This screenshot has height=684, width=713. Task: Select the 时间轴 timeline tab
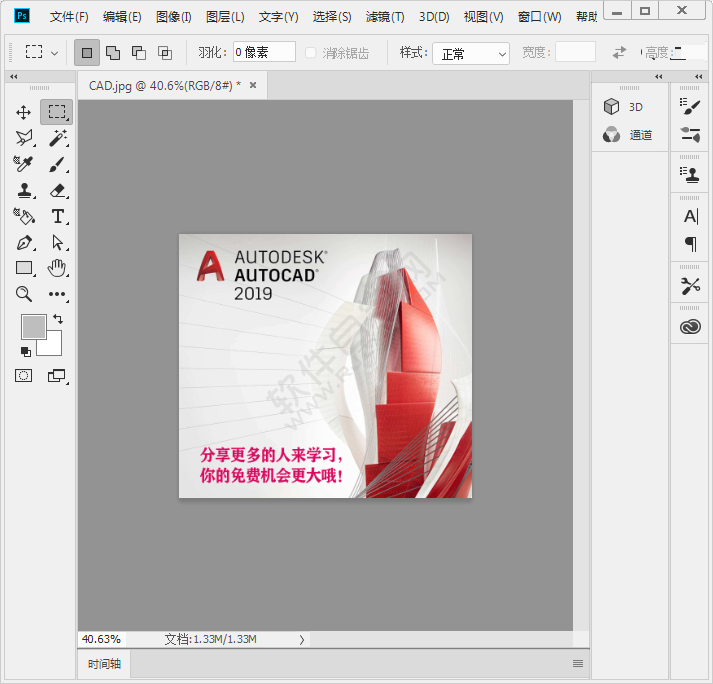pos(104,664)
